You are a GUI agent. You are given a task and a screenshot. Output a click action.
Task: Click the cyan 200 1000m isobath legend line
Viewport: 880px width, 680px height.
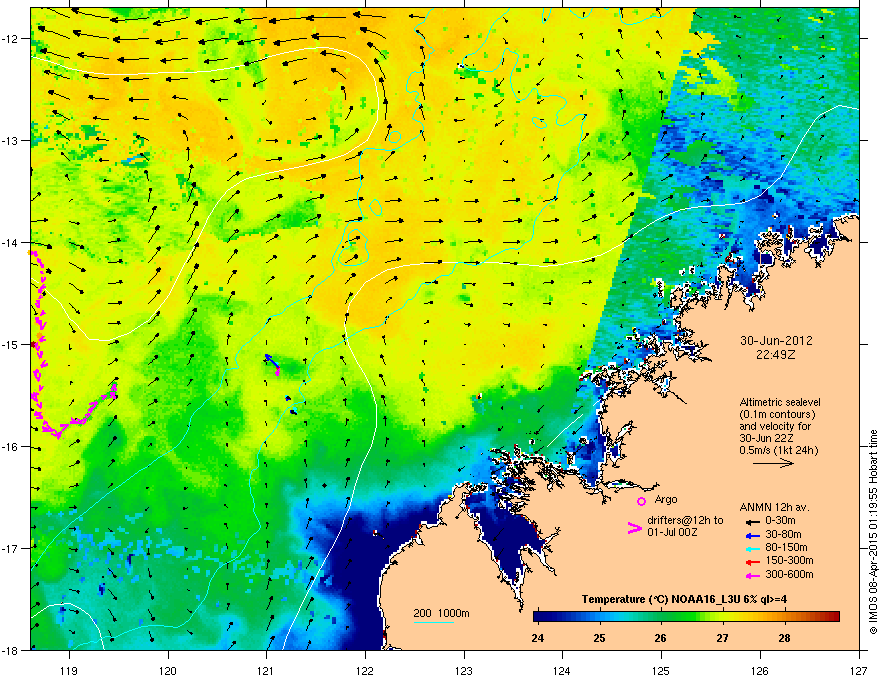[x=433, y=622]
